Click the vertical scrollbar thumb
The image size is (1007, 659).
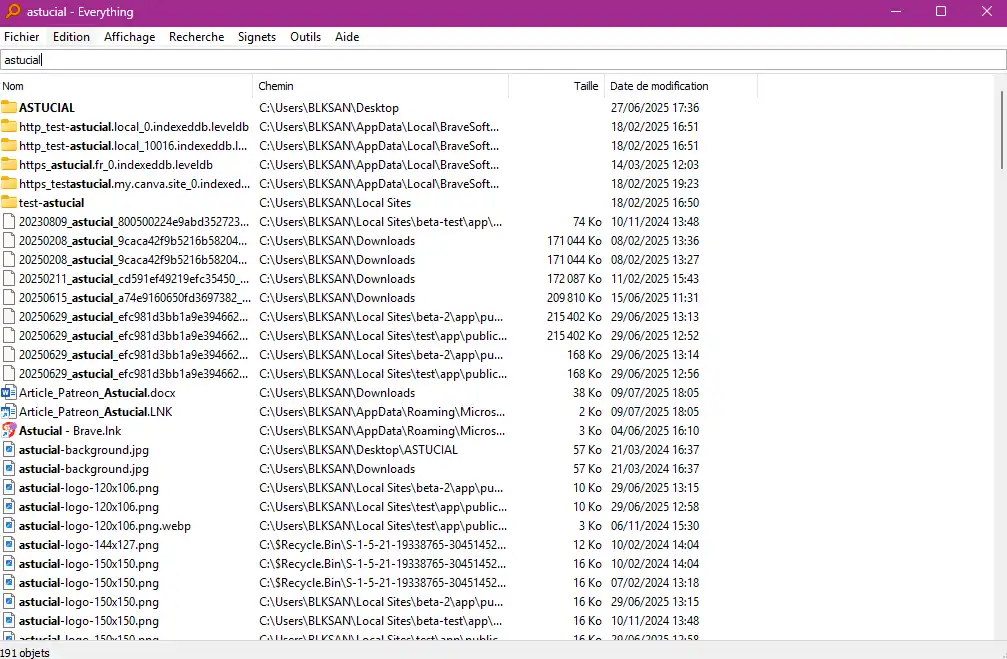pos(1002,130)
